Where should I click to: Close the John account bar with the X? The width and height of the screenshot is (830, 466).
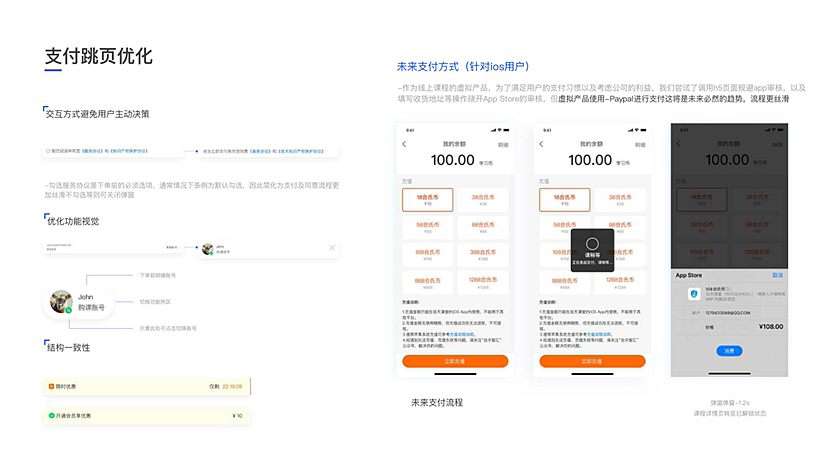332,248
